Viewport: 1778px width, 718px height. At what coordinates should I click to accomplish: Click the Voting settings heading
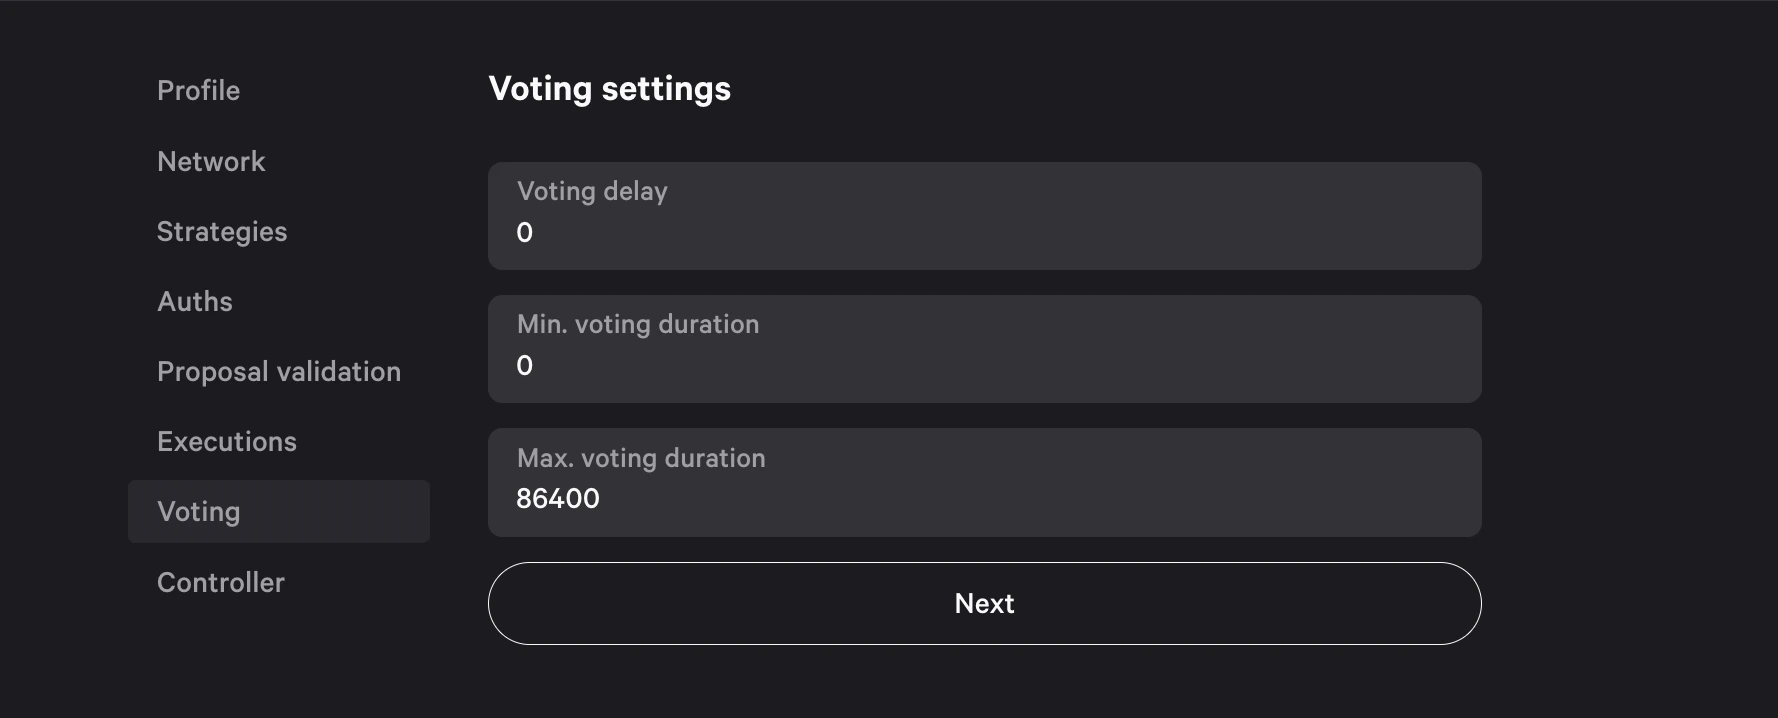(x=610, y=89)
